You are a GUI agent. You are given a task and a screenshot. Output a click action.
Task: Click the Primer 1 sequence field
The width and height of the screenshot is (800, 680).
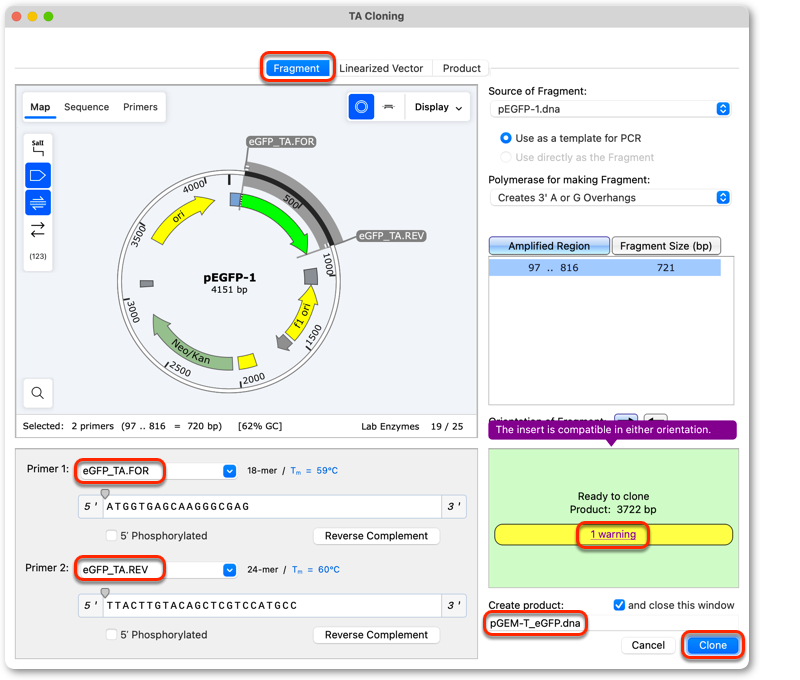click(272, 507)
